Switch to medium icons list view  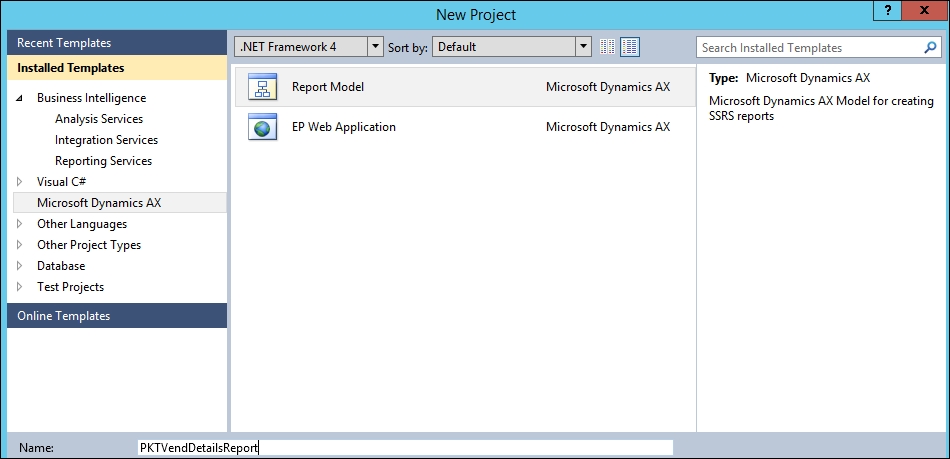click(630, 47)
